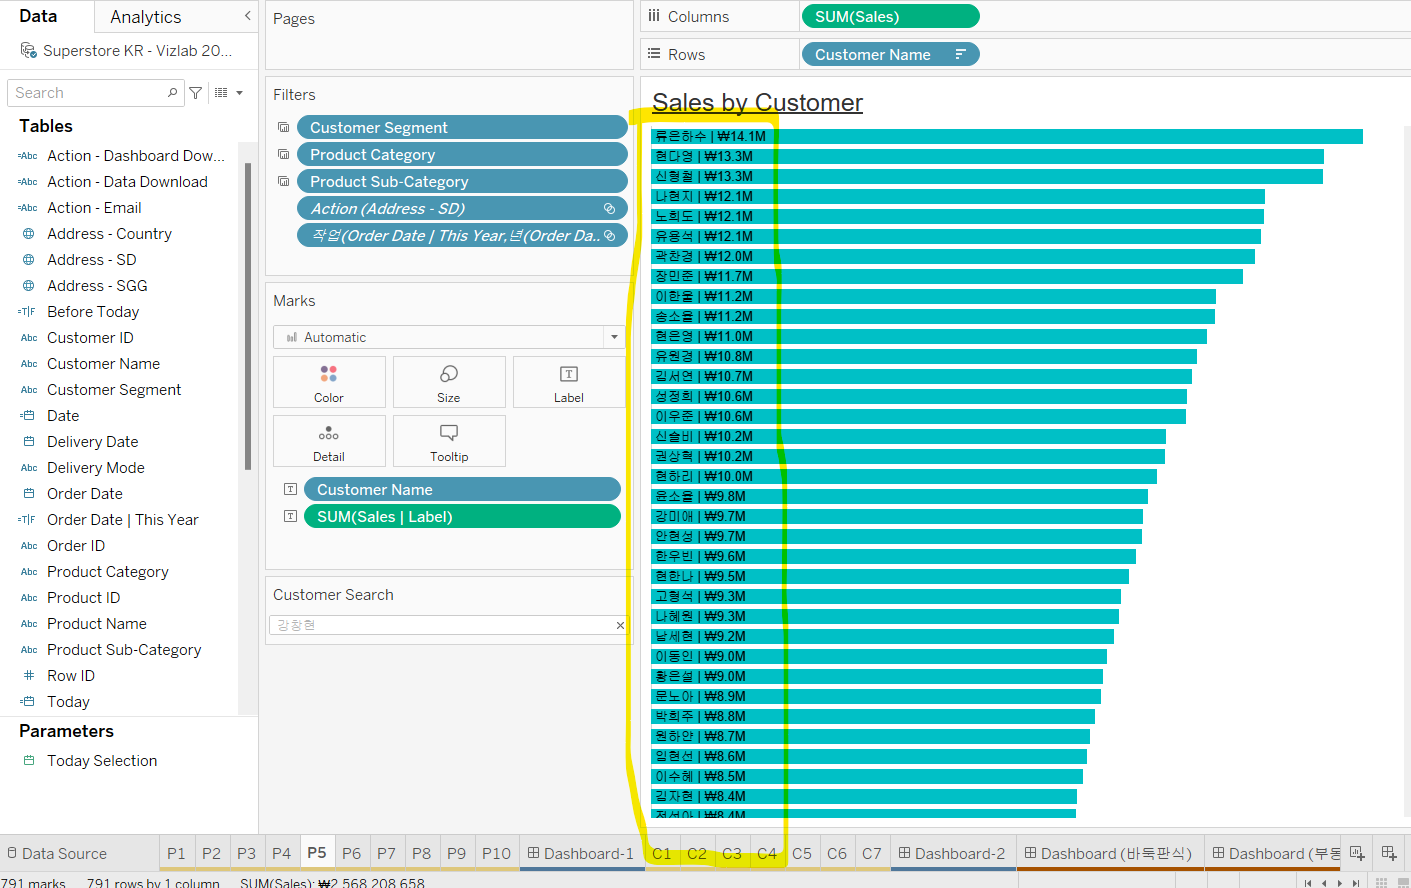
Task: Click the label icon beside SUM(Sales | Label)
Action: tap(290, 516)
